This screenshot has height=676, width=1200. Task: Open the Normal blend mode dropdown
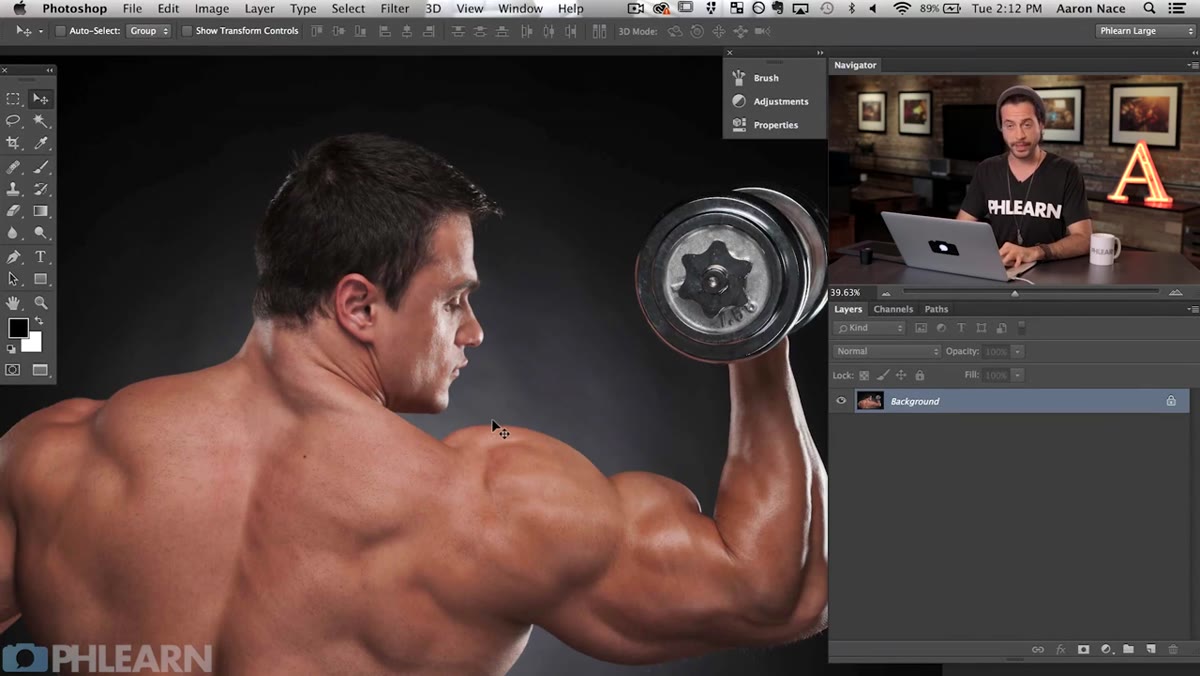click(887, 351)
